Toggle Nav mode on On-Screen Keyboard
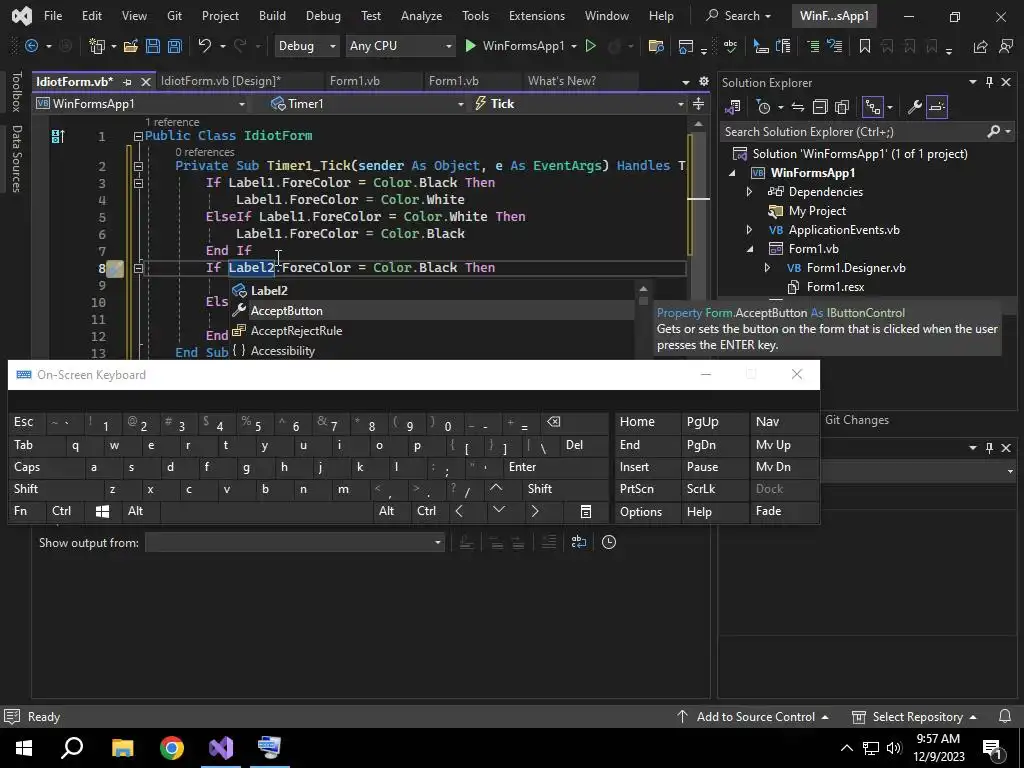1024x768 pixels. [784, 422]
